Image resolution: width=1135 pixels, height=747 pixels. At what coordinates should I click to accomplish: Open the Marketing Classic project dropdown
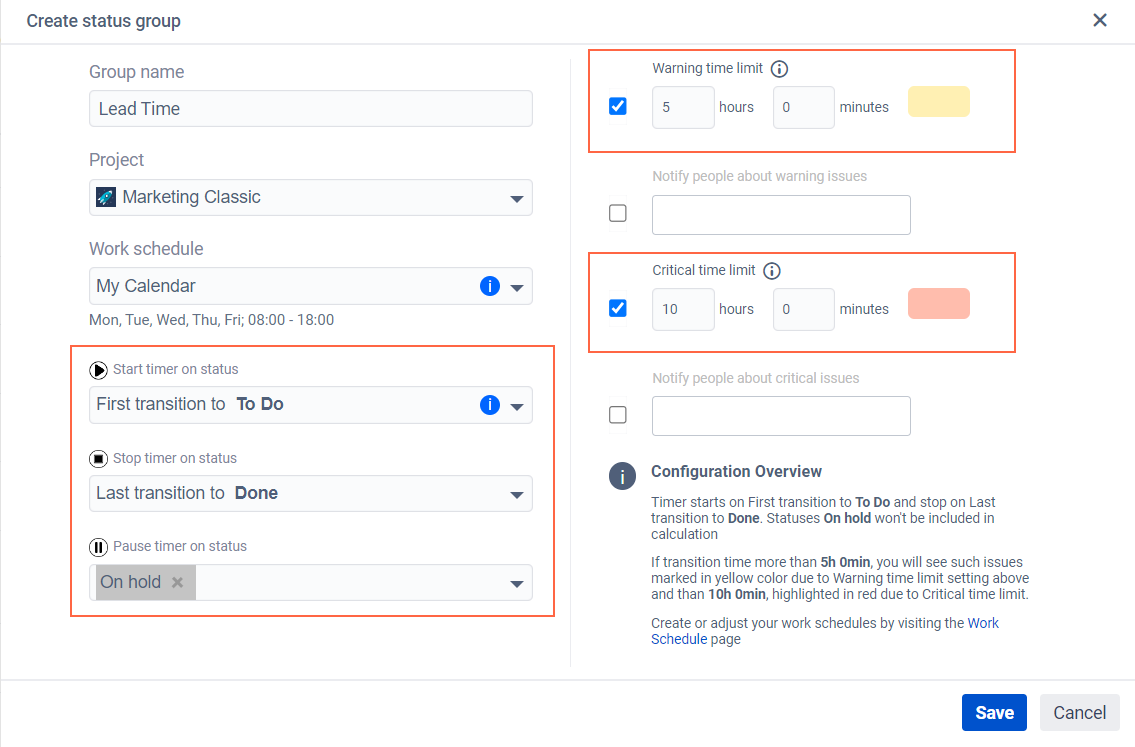click(311, 198)
